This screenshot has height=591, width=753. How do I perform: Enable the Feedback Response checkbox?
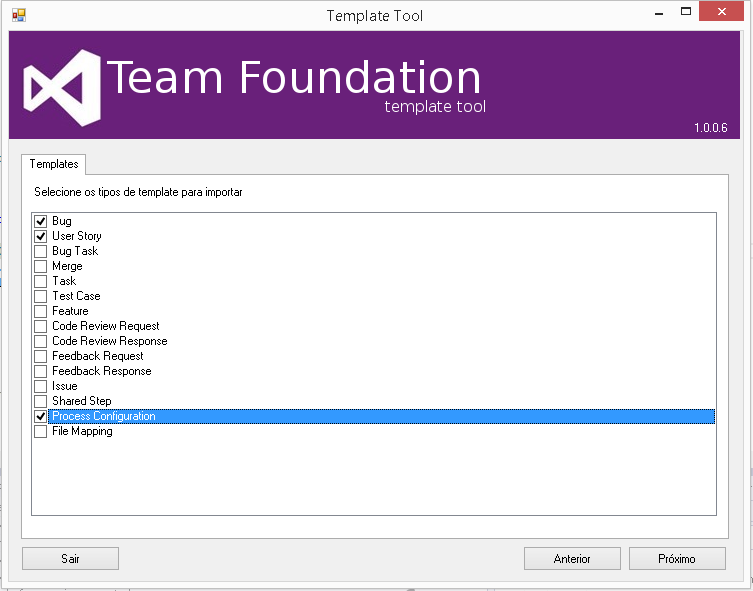[40, 371]
